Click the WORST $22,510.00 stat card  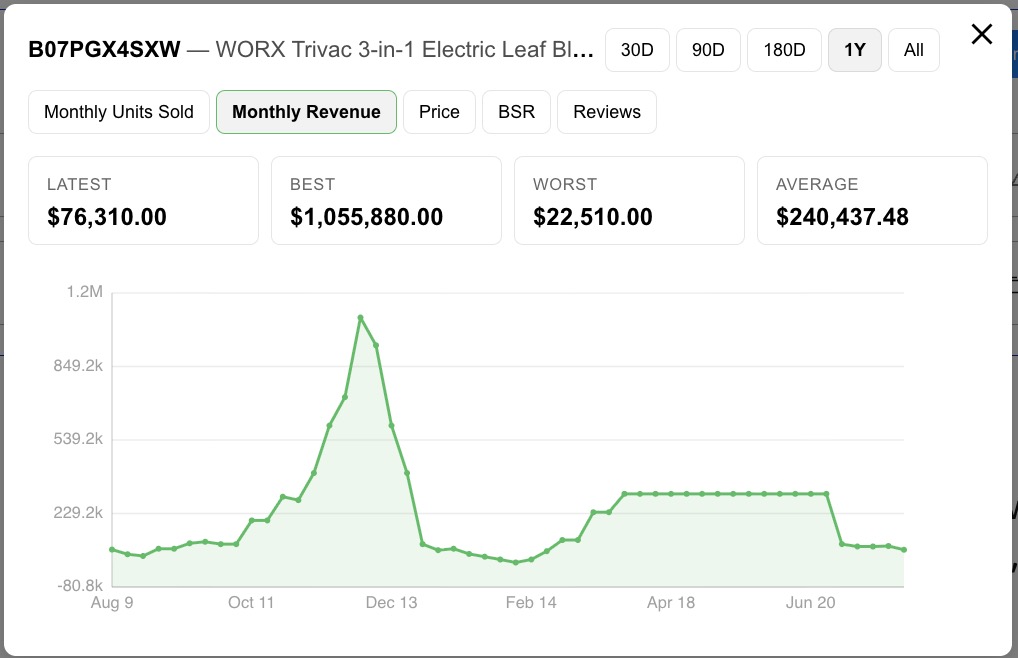tap(629, 201)
